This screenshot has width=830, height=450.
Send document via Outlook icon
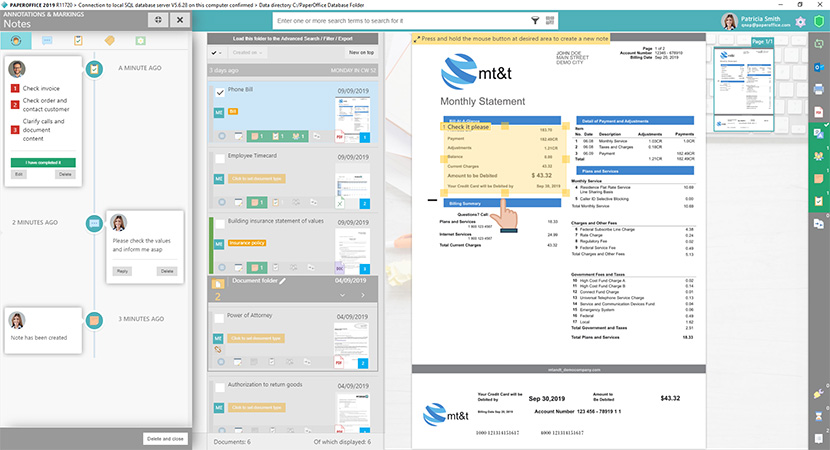(x=818, y=67)
